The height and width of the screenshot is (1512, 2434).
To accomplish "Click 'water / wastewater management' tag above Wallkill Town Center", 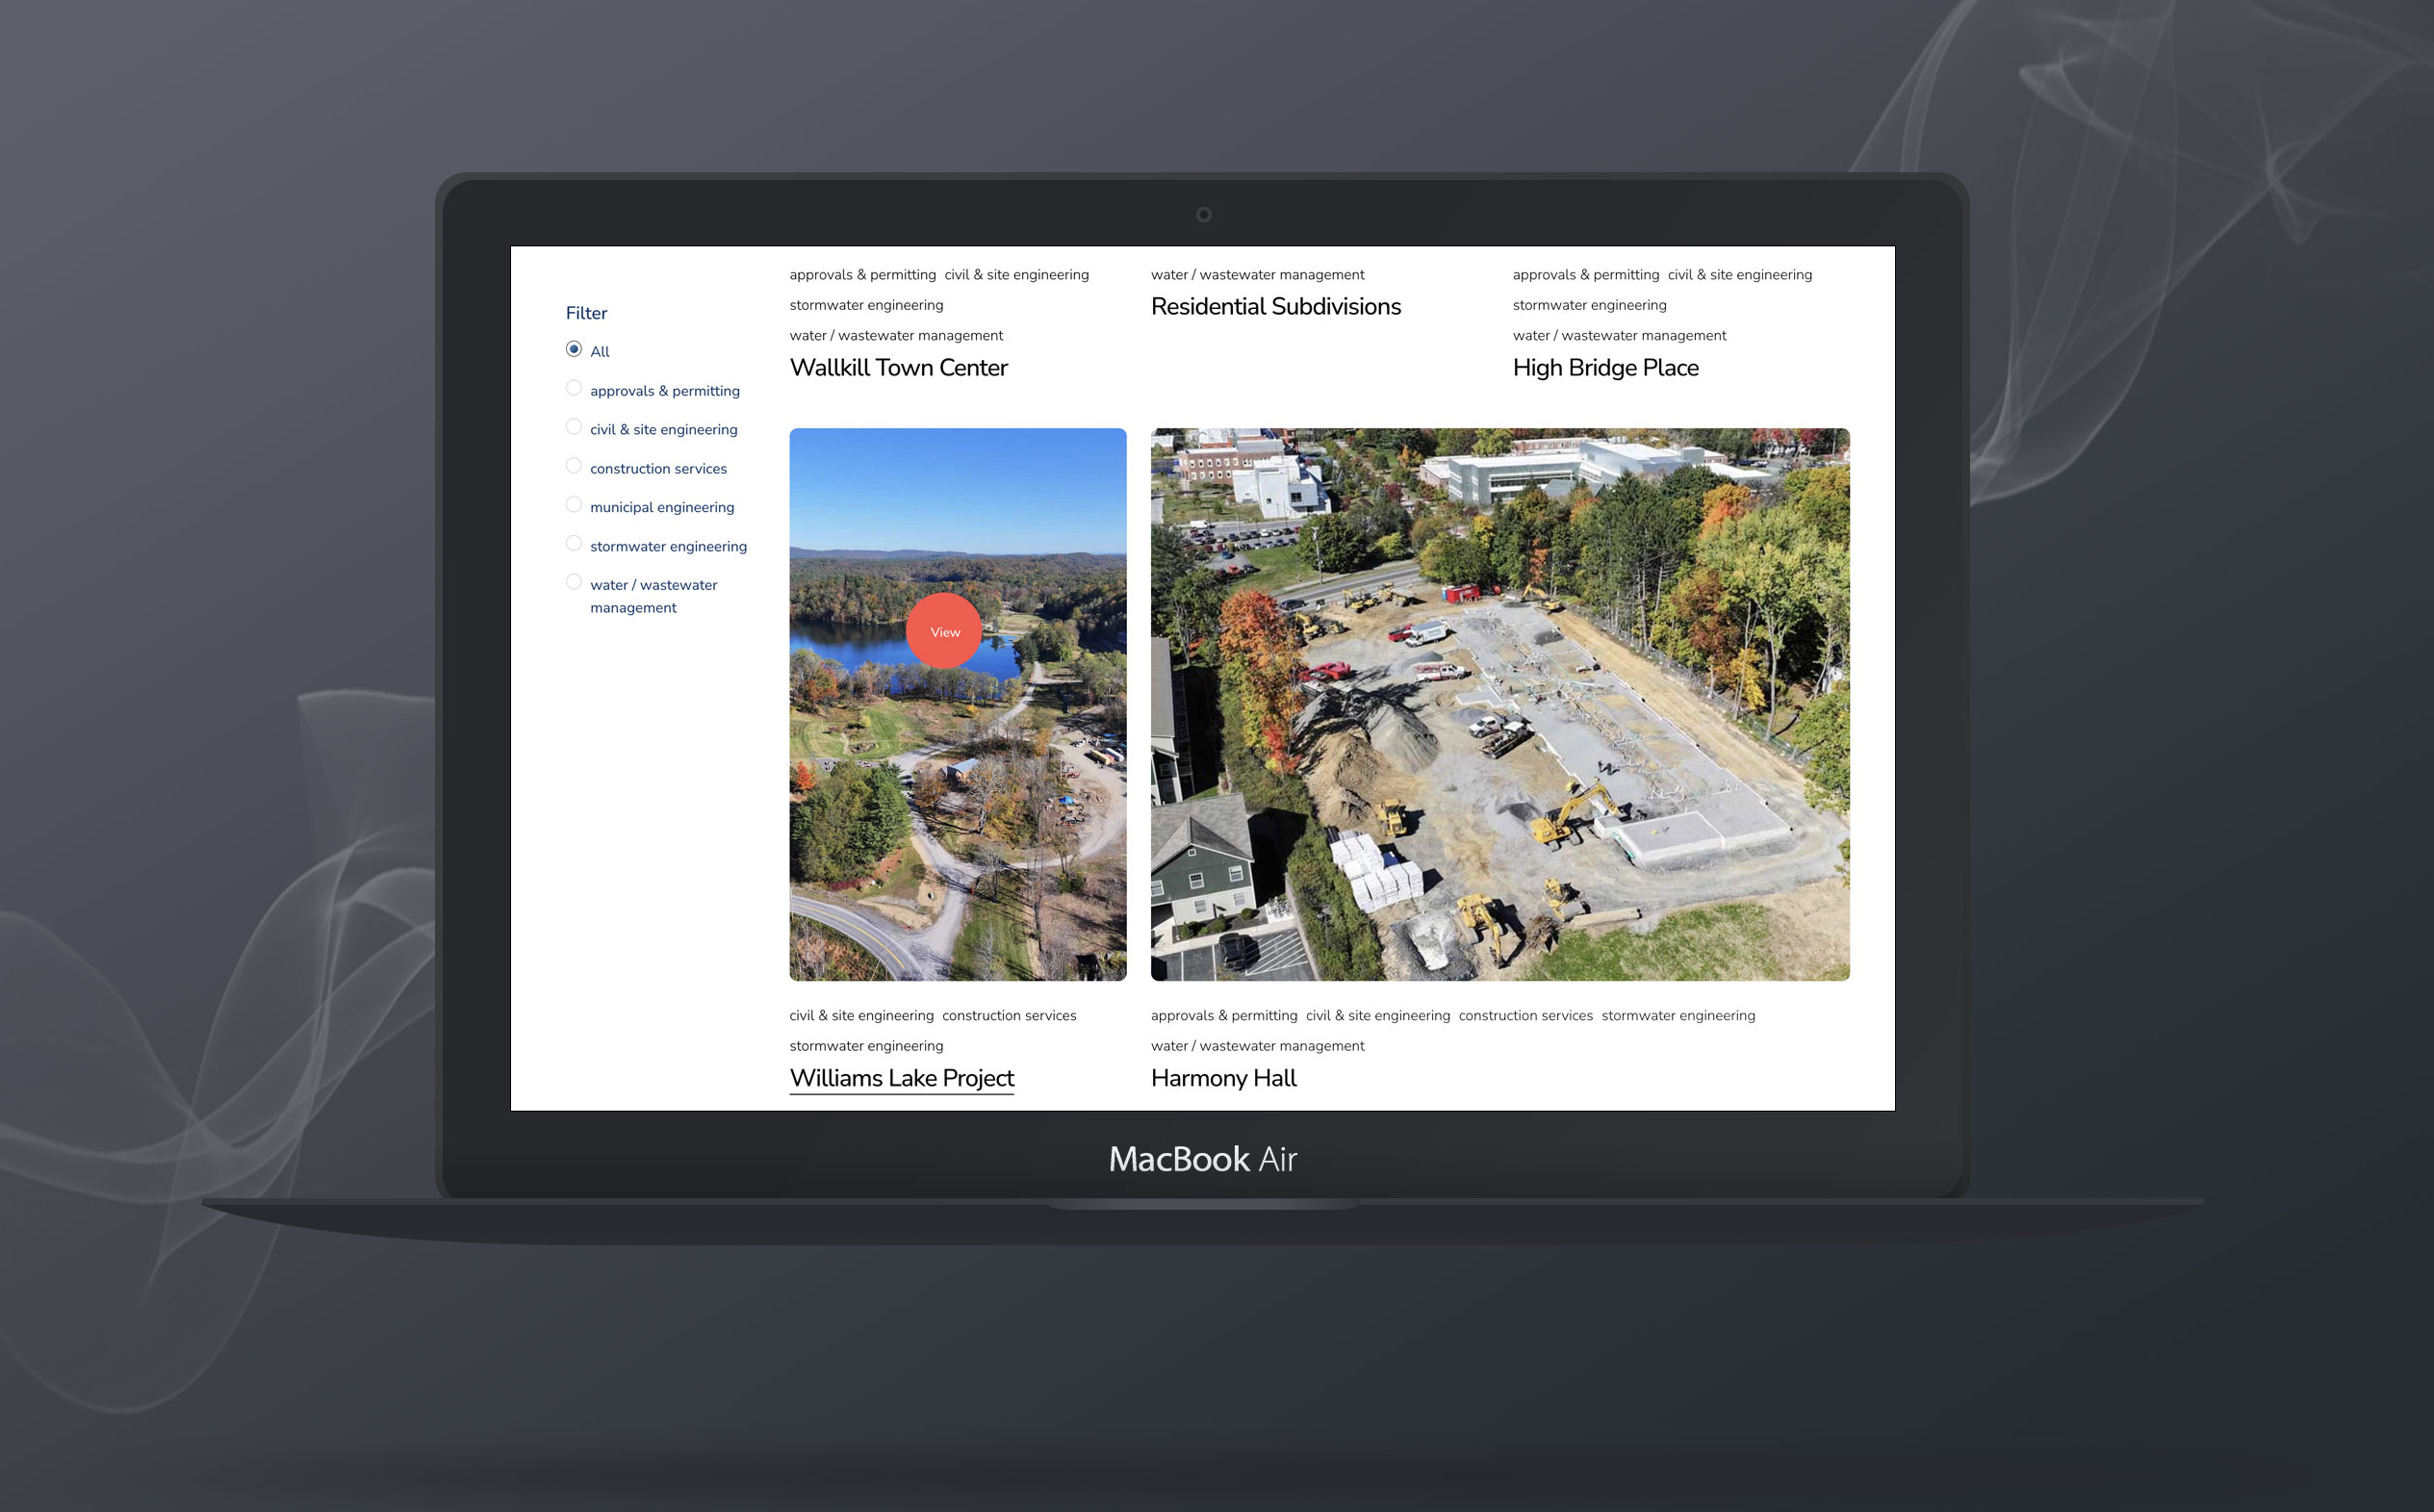I will click(x=896, y=336).
